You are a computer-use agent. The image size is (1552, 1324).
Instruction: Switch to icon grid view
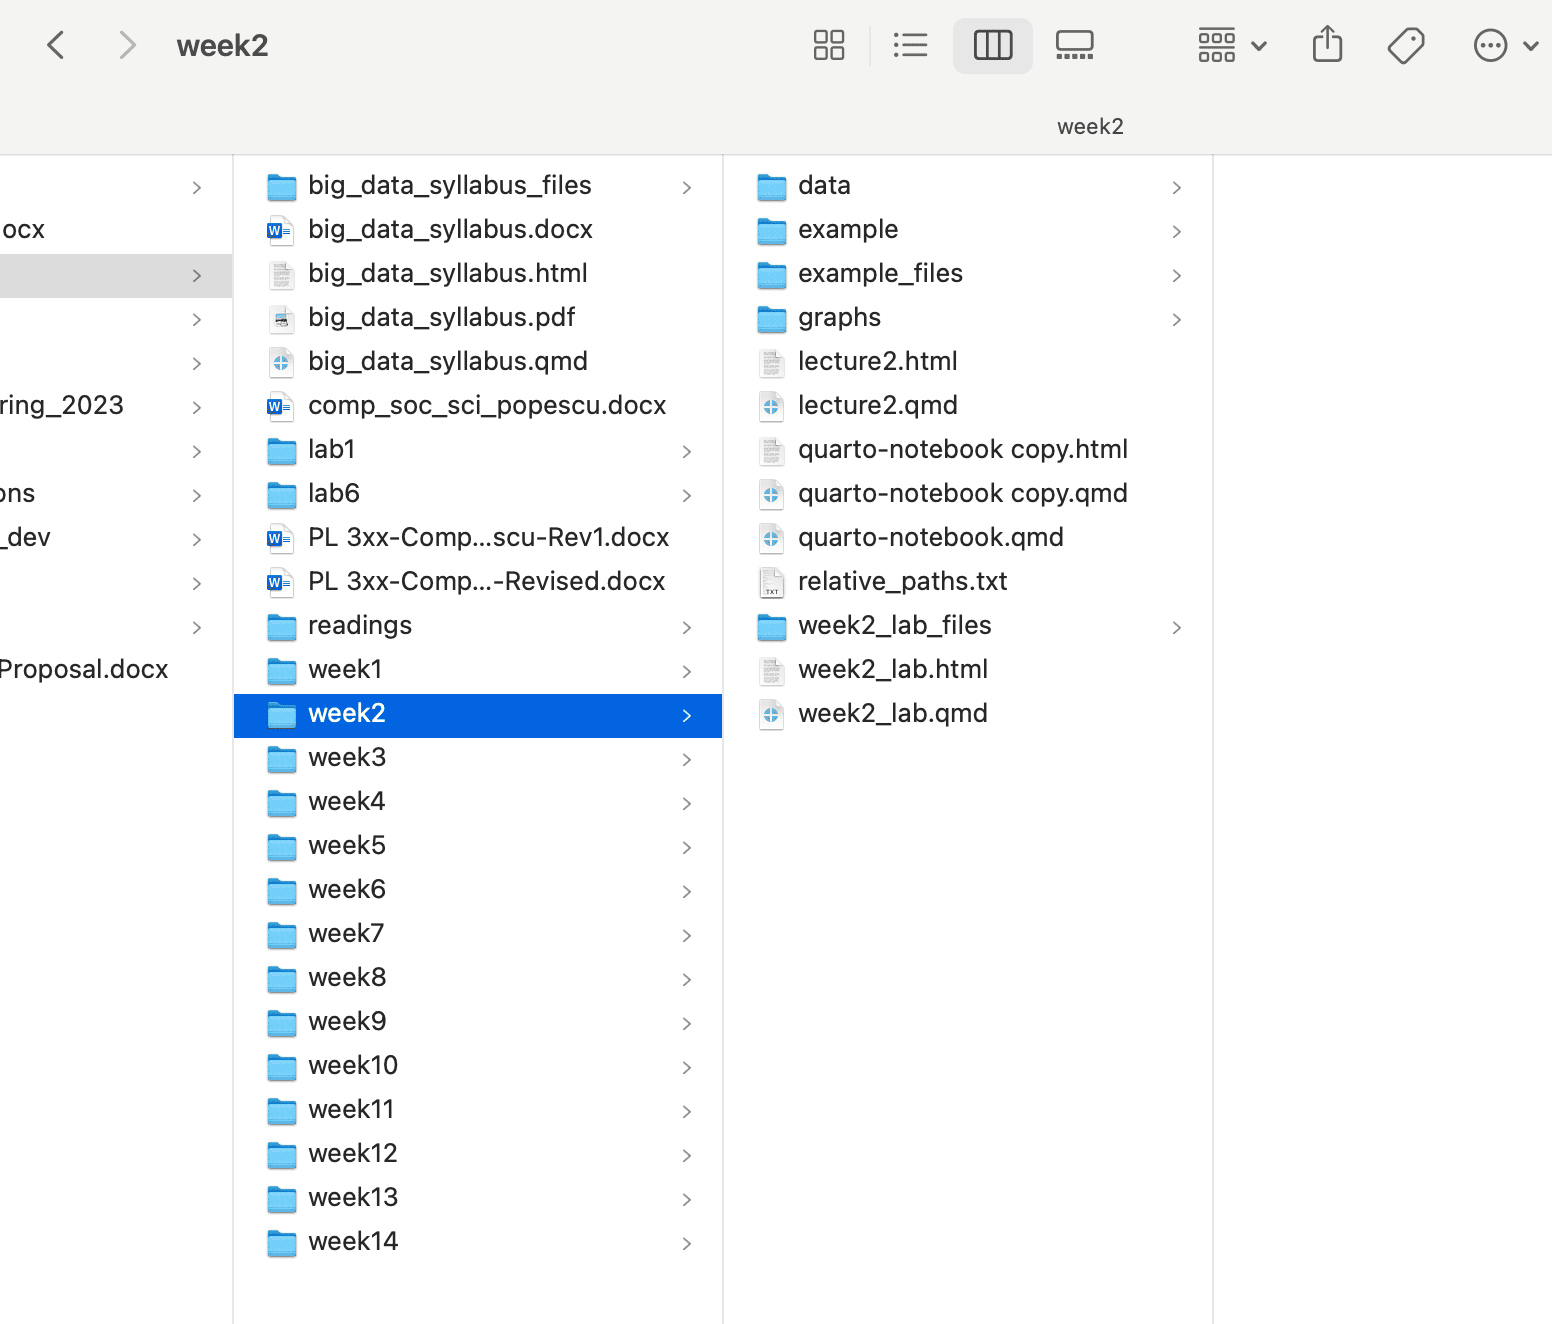click(x=828, y=45)
